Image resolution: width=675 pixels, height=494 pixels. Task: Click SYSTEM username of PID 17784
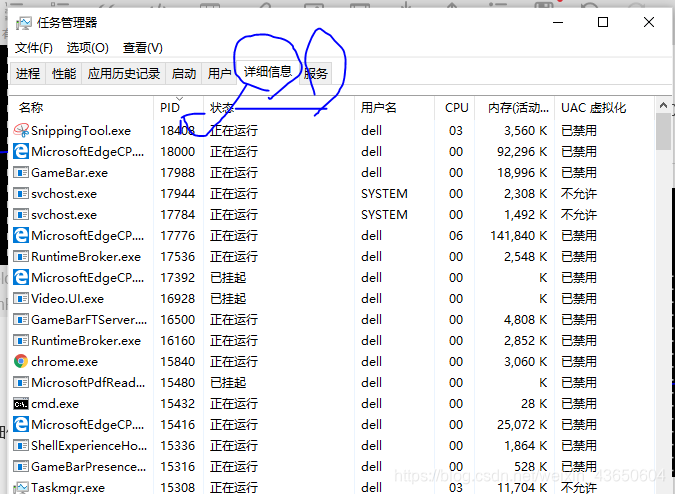tap(384, 215)
